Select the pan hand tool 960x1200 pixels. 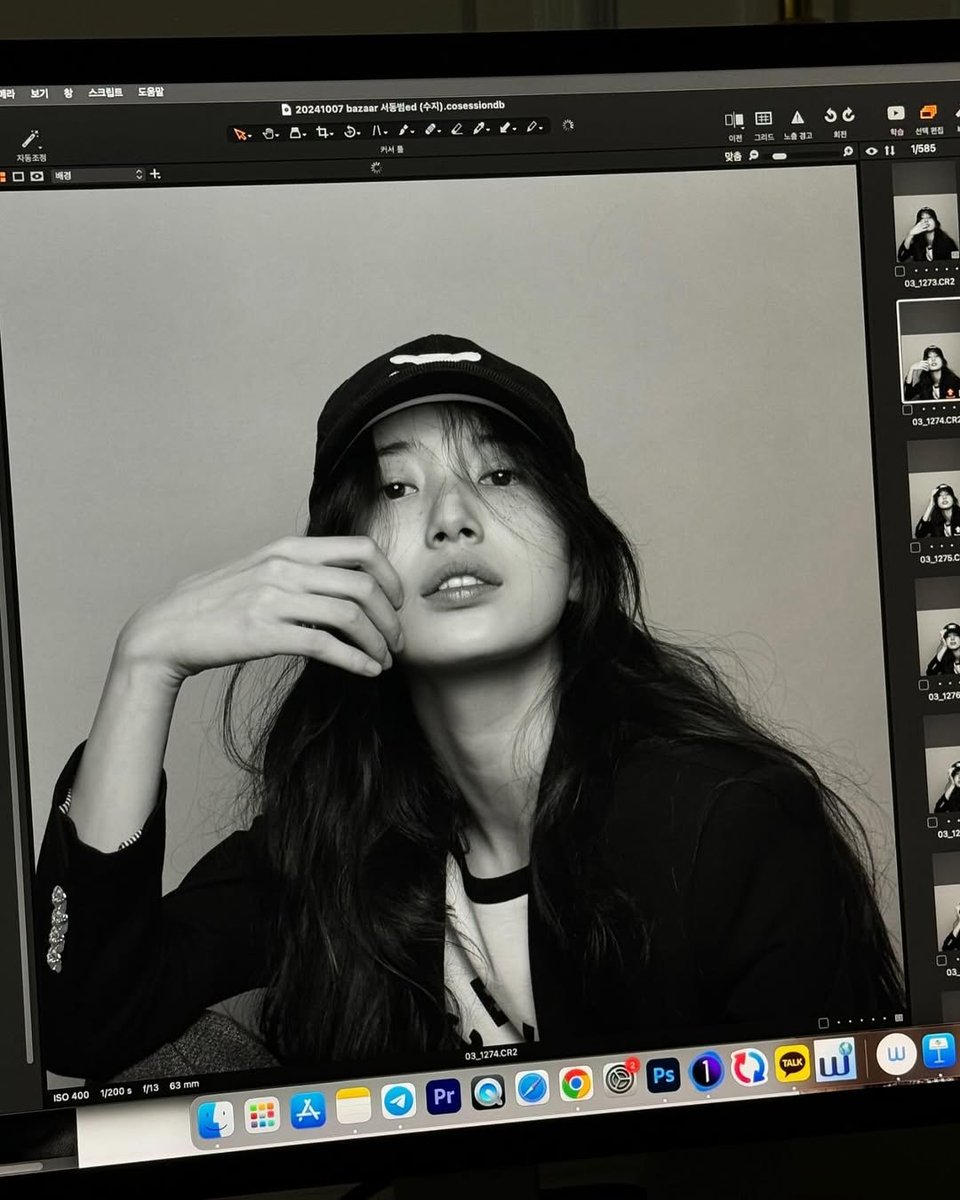(x=270, y=132)
